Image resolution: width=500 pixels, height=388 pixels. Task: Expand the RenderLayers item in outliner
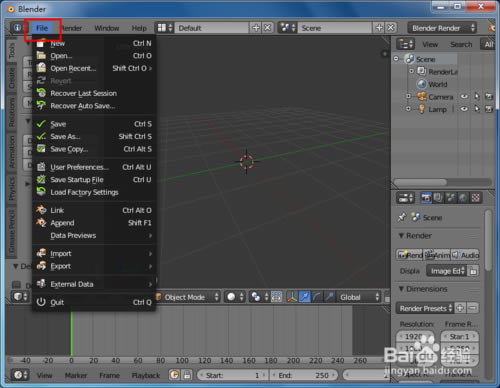click(411, 71)
